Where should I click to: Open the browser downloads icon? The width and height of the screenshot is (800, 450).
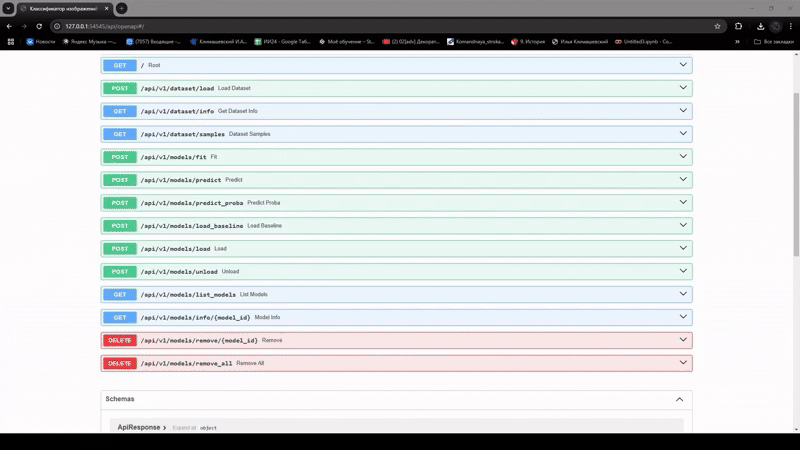[761, 26]
